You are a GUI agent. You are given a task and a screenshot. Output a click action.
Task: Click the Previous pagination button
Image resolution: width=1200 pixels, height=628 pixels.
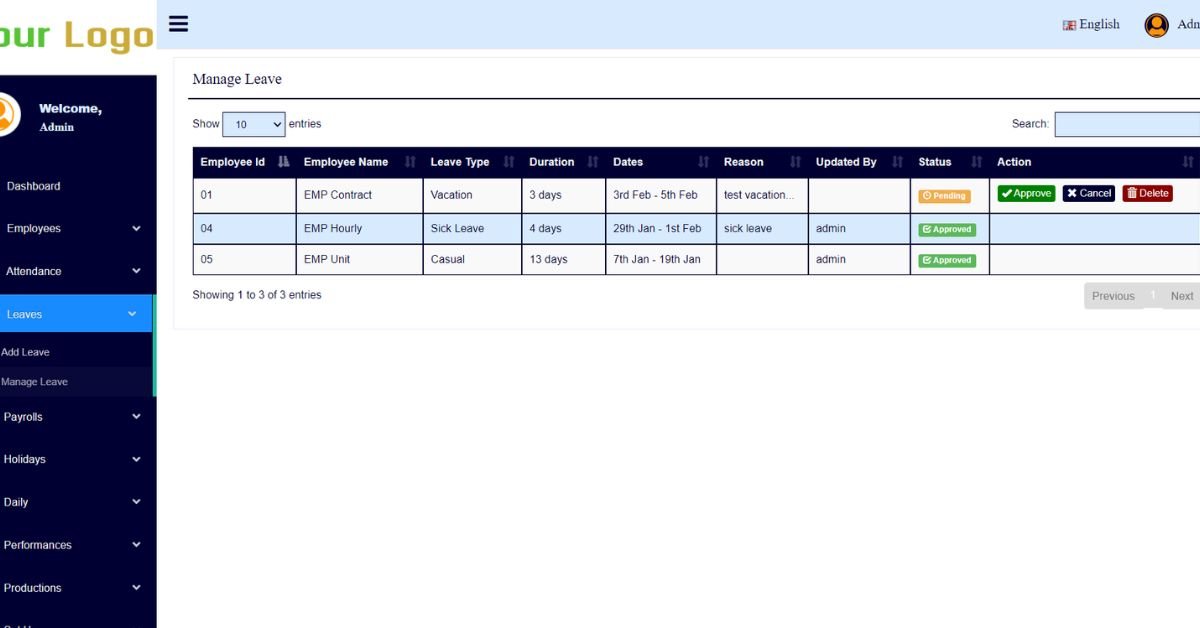1112,296
